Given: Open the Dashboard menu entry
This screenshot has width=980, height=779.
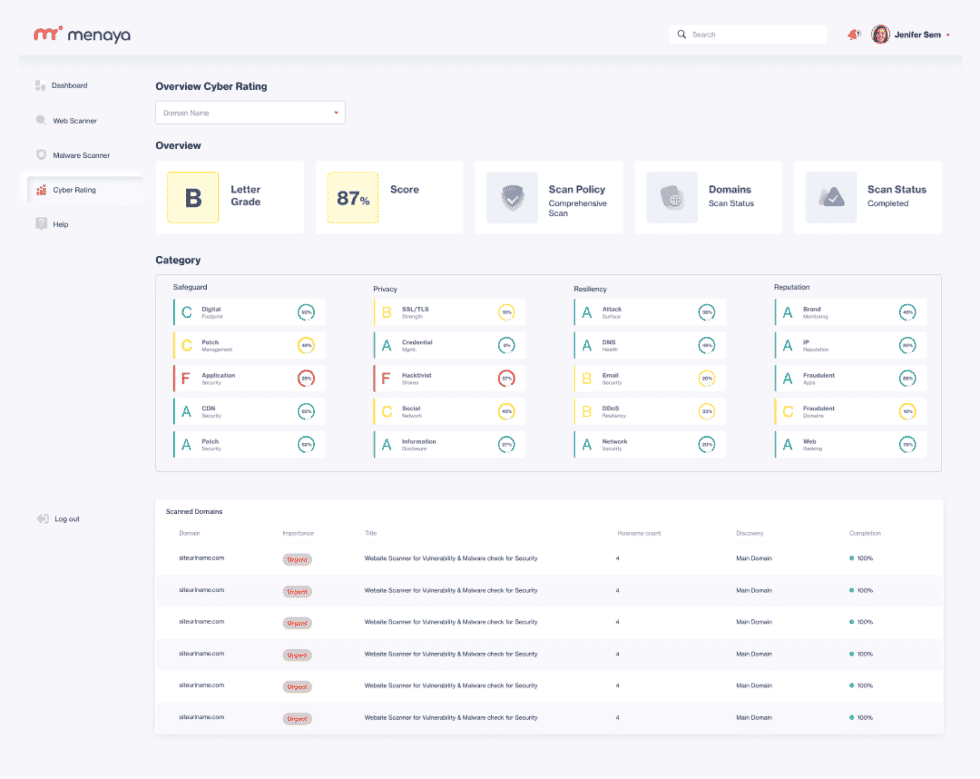Looking at the screenshot, I should tap(71, 85).
